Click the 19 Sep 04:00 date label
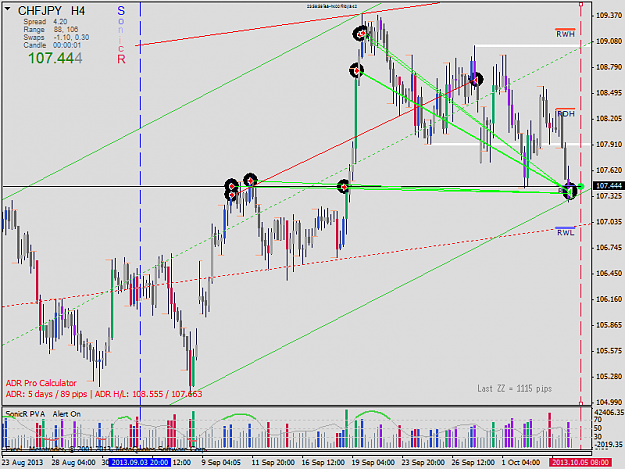The image size is (625, 469). coord(373,463)
